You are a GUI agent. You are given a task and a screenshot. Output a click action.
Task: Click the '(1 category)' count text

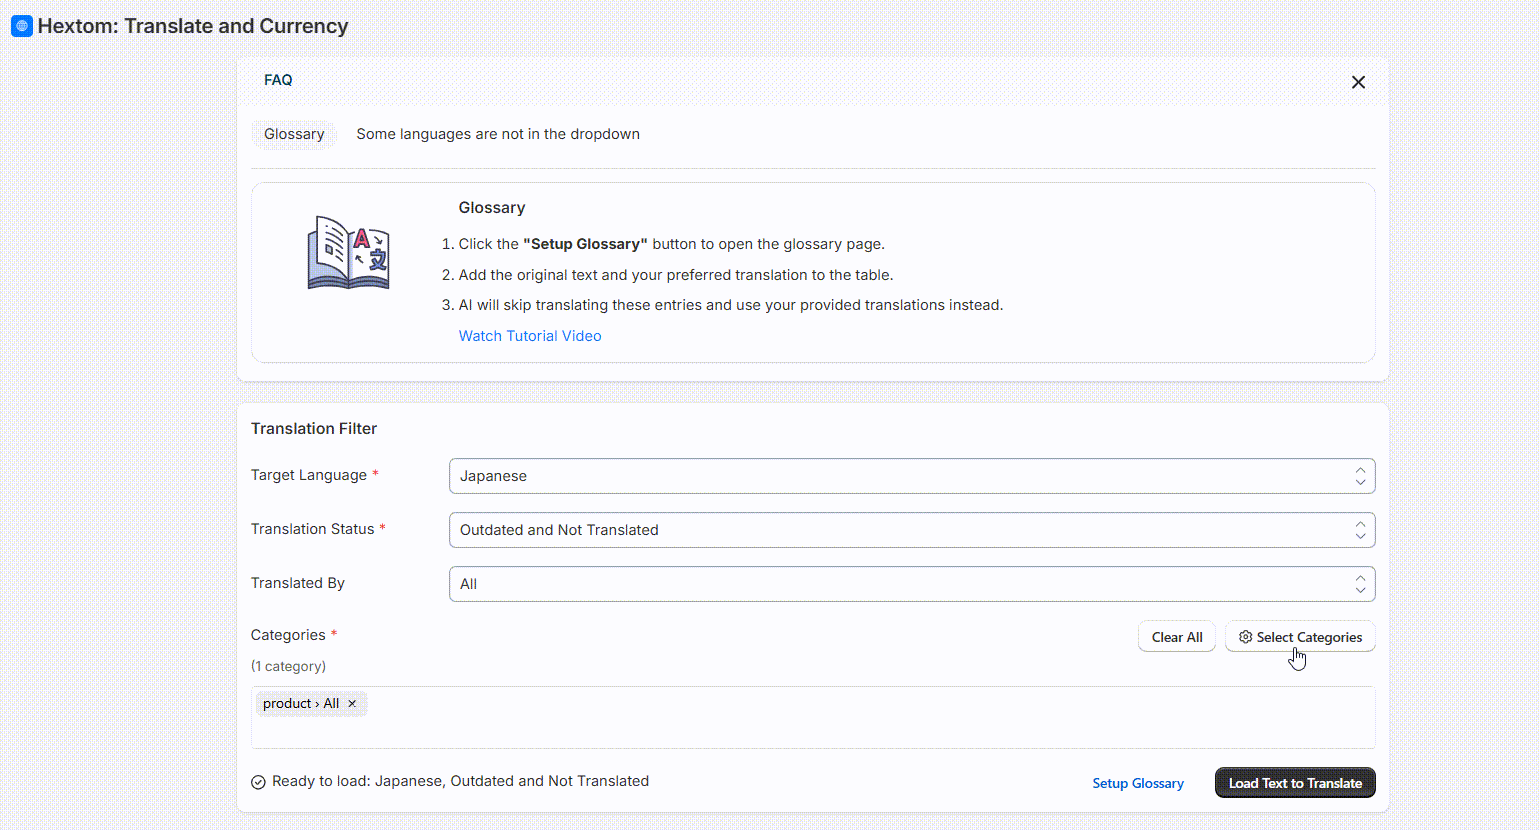point(288,666)
